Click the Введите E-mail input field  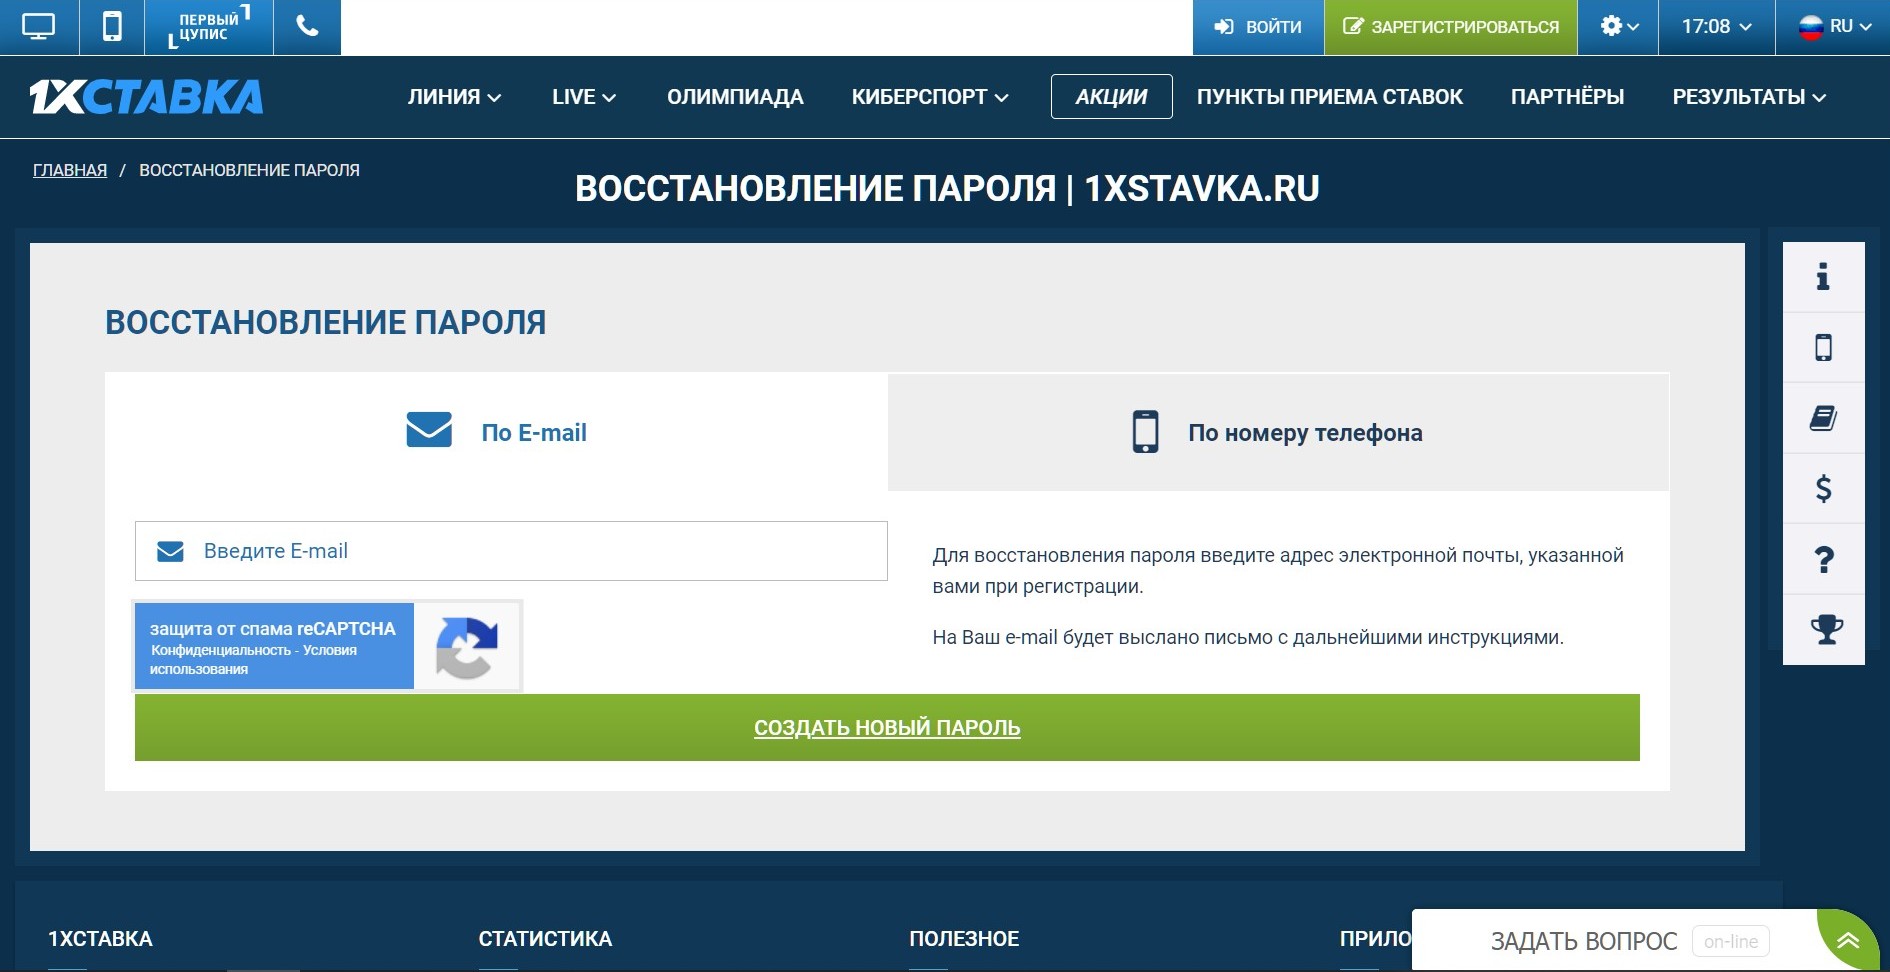[511, 551]
